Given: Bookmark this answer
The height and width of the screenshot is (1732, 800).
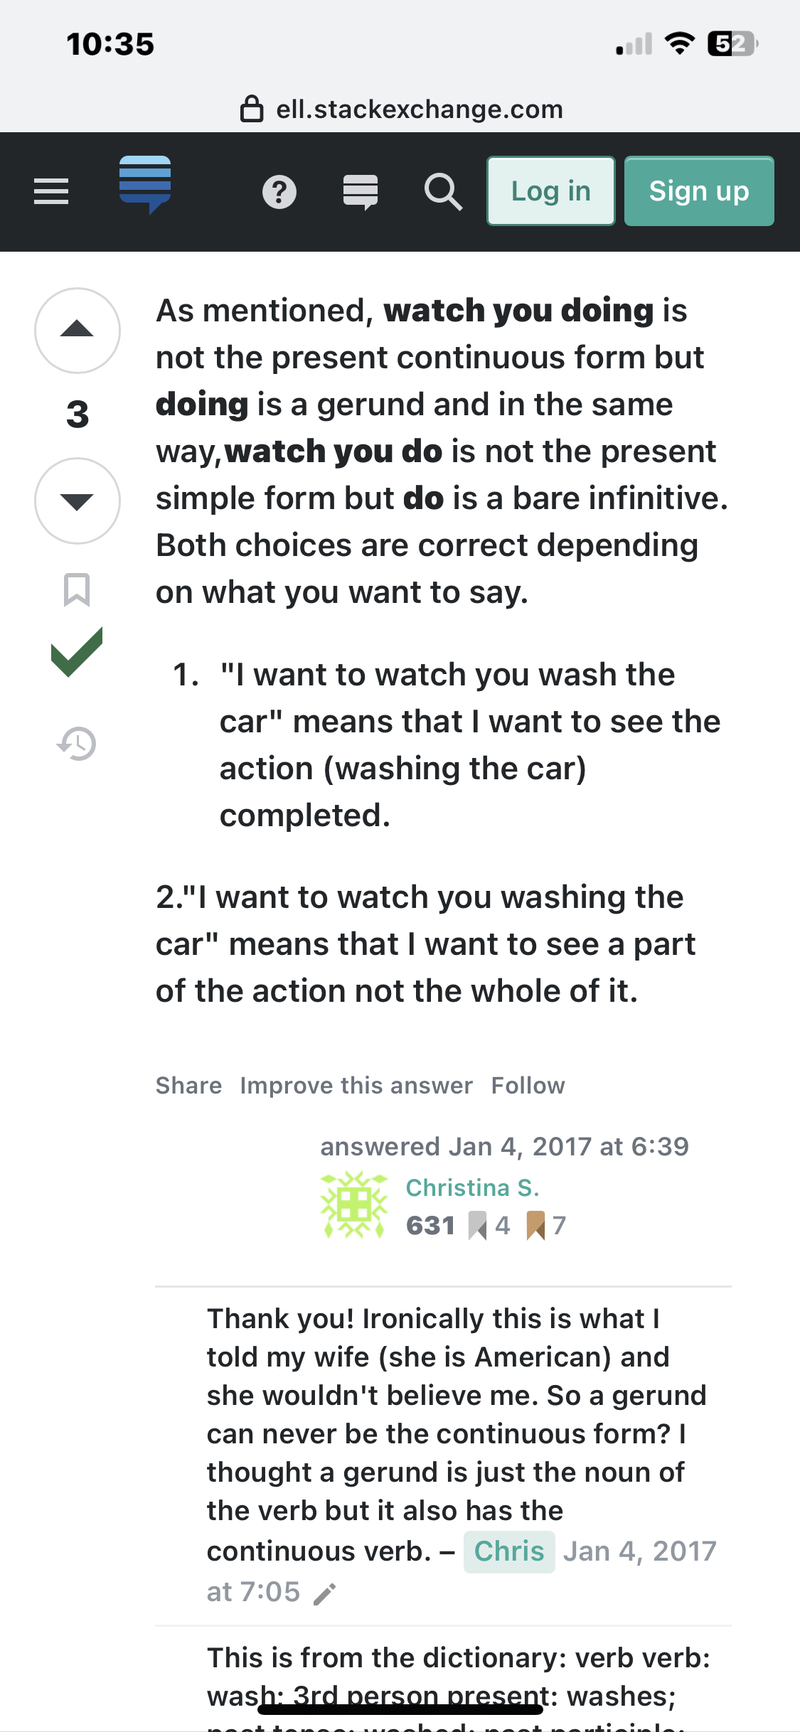Looking at the screenshot, I should [77, 590].
